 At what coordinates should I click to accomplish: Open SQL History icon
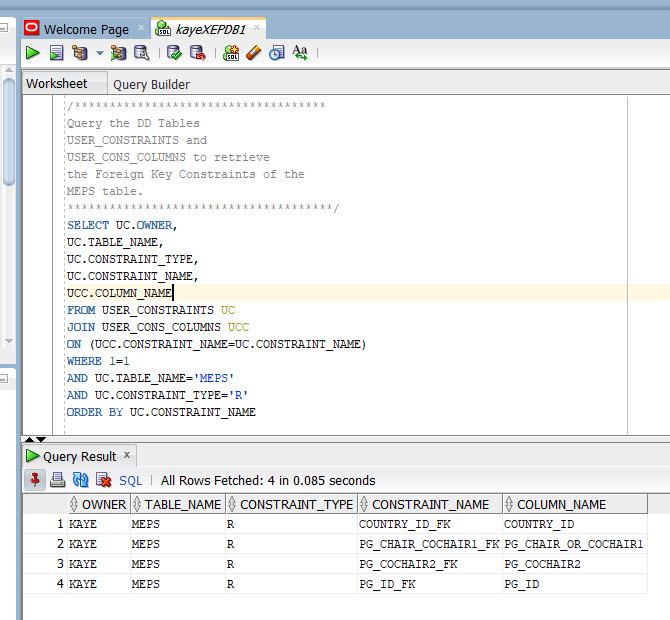click(x=277, y=53)
